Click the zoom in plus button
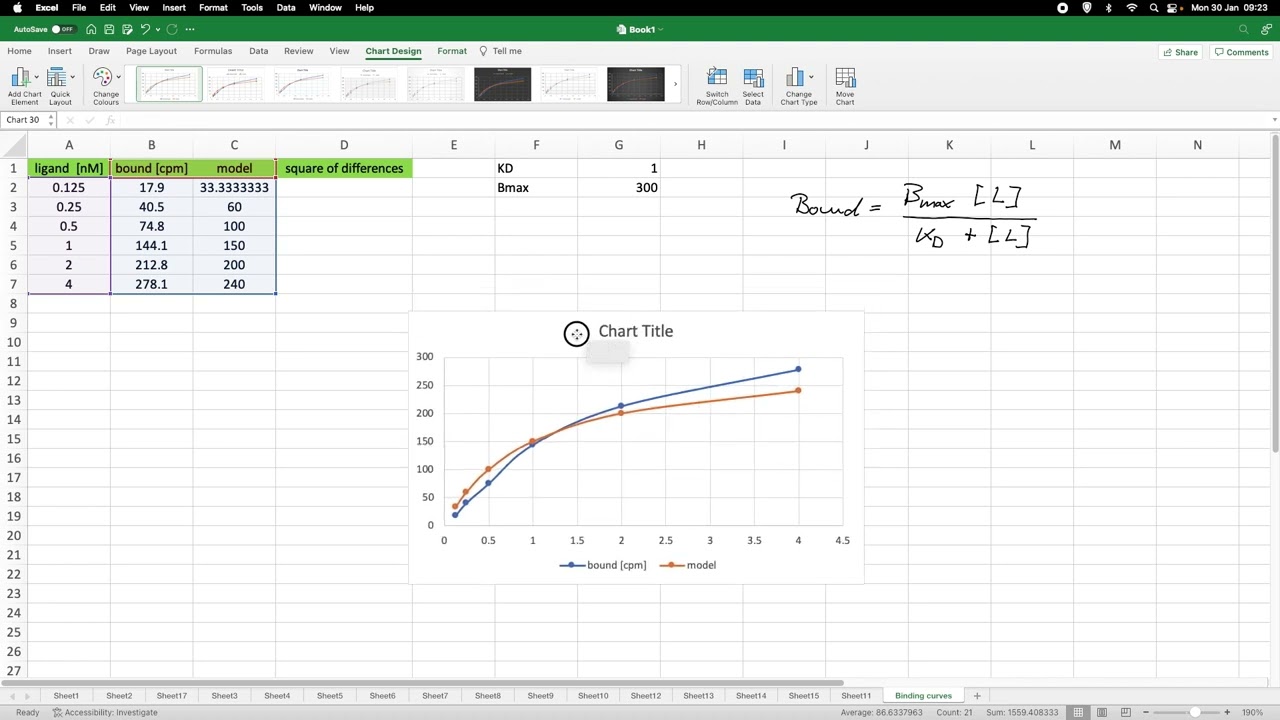This screenshot has height=720, width=1280. pyautogui.click(x=1227, y=712)
